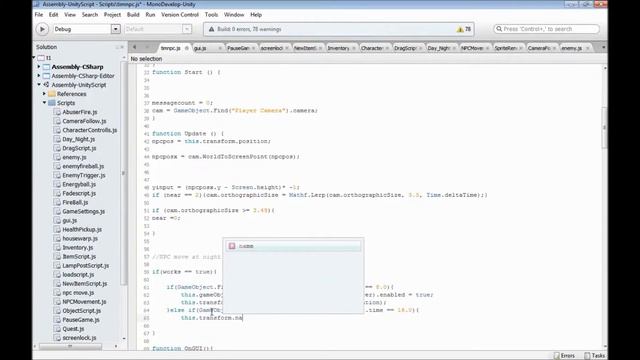The image size is (640, 360).
Task: Choose 'name' from the autocomplete popup
Action: click(x=293, y=246)
